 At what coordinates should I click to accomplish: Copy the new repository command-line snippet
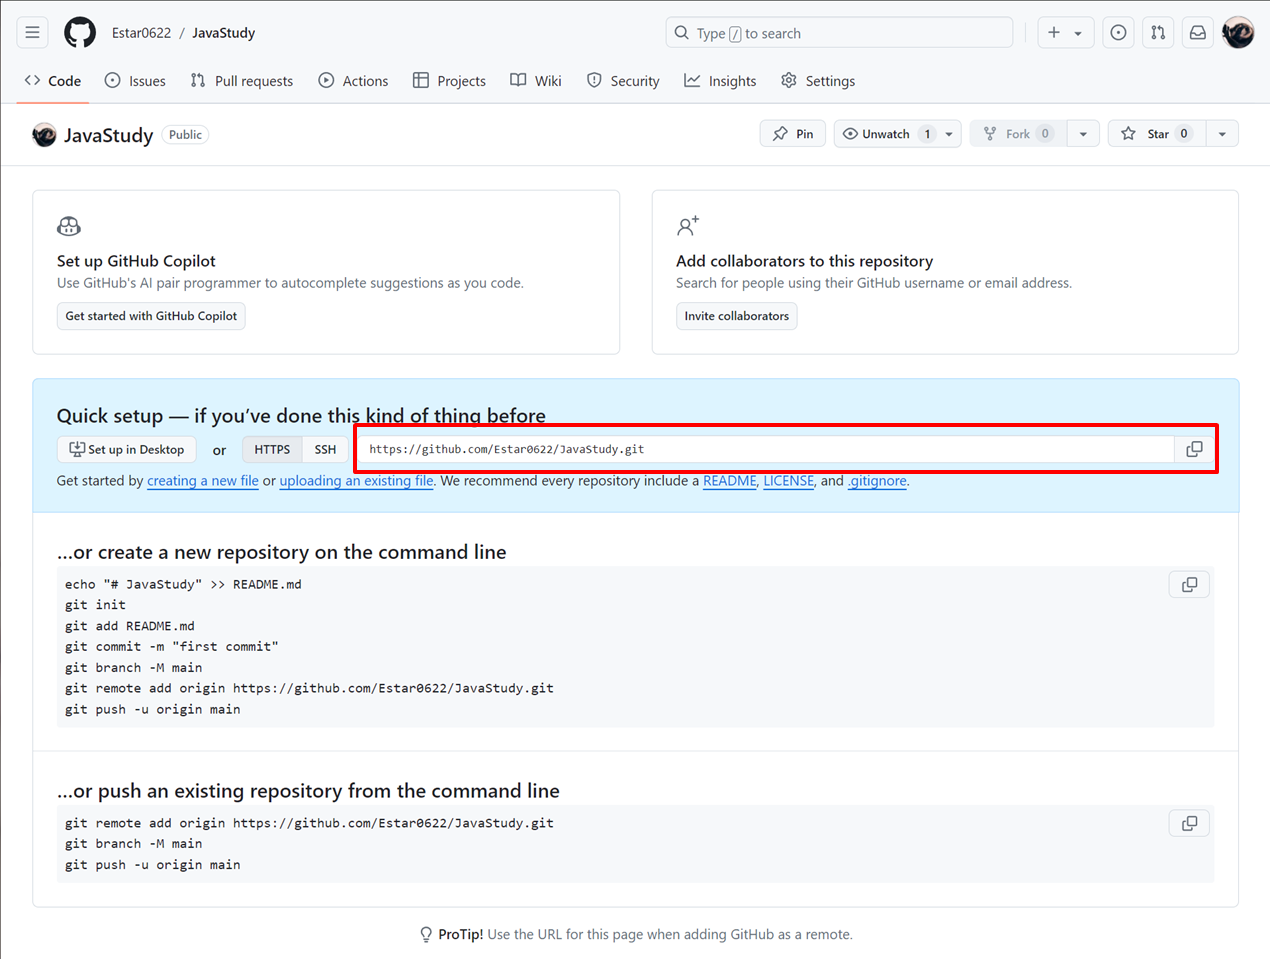click(x=1188, y=584)
